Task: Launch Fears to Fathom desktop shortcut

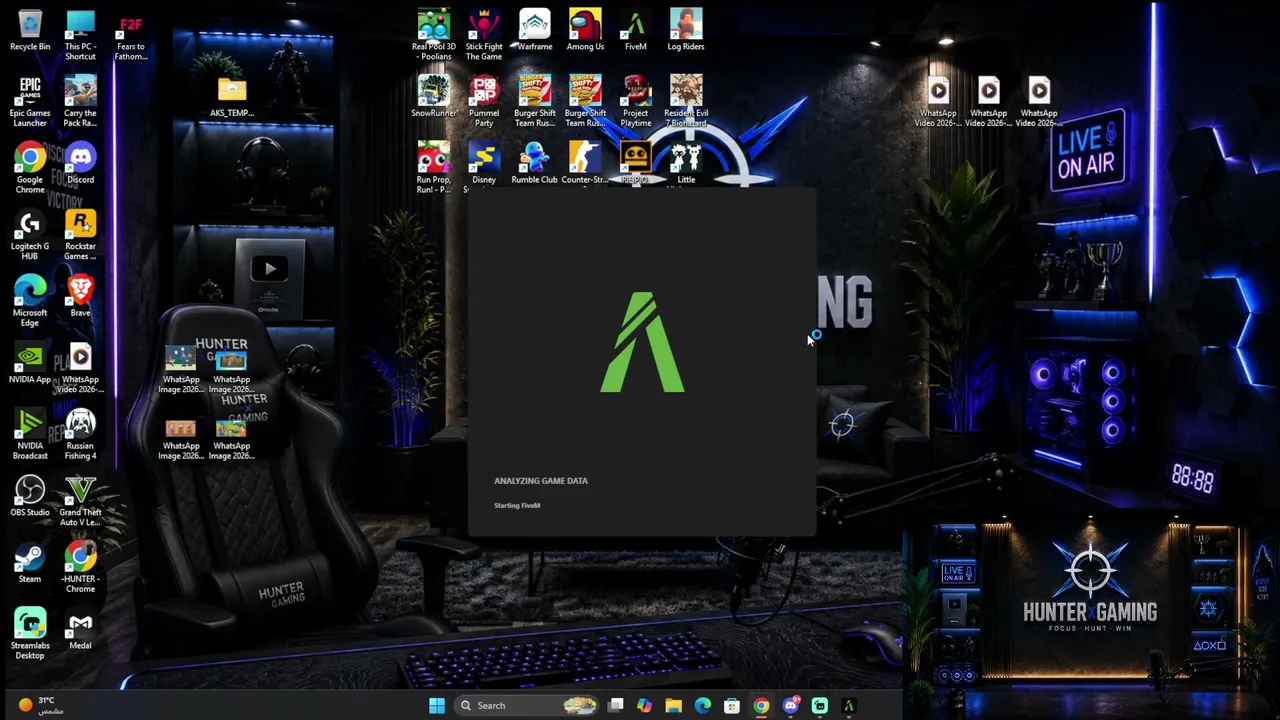Action: click(x=130, y=35)
